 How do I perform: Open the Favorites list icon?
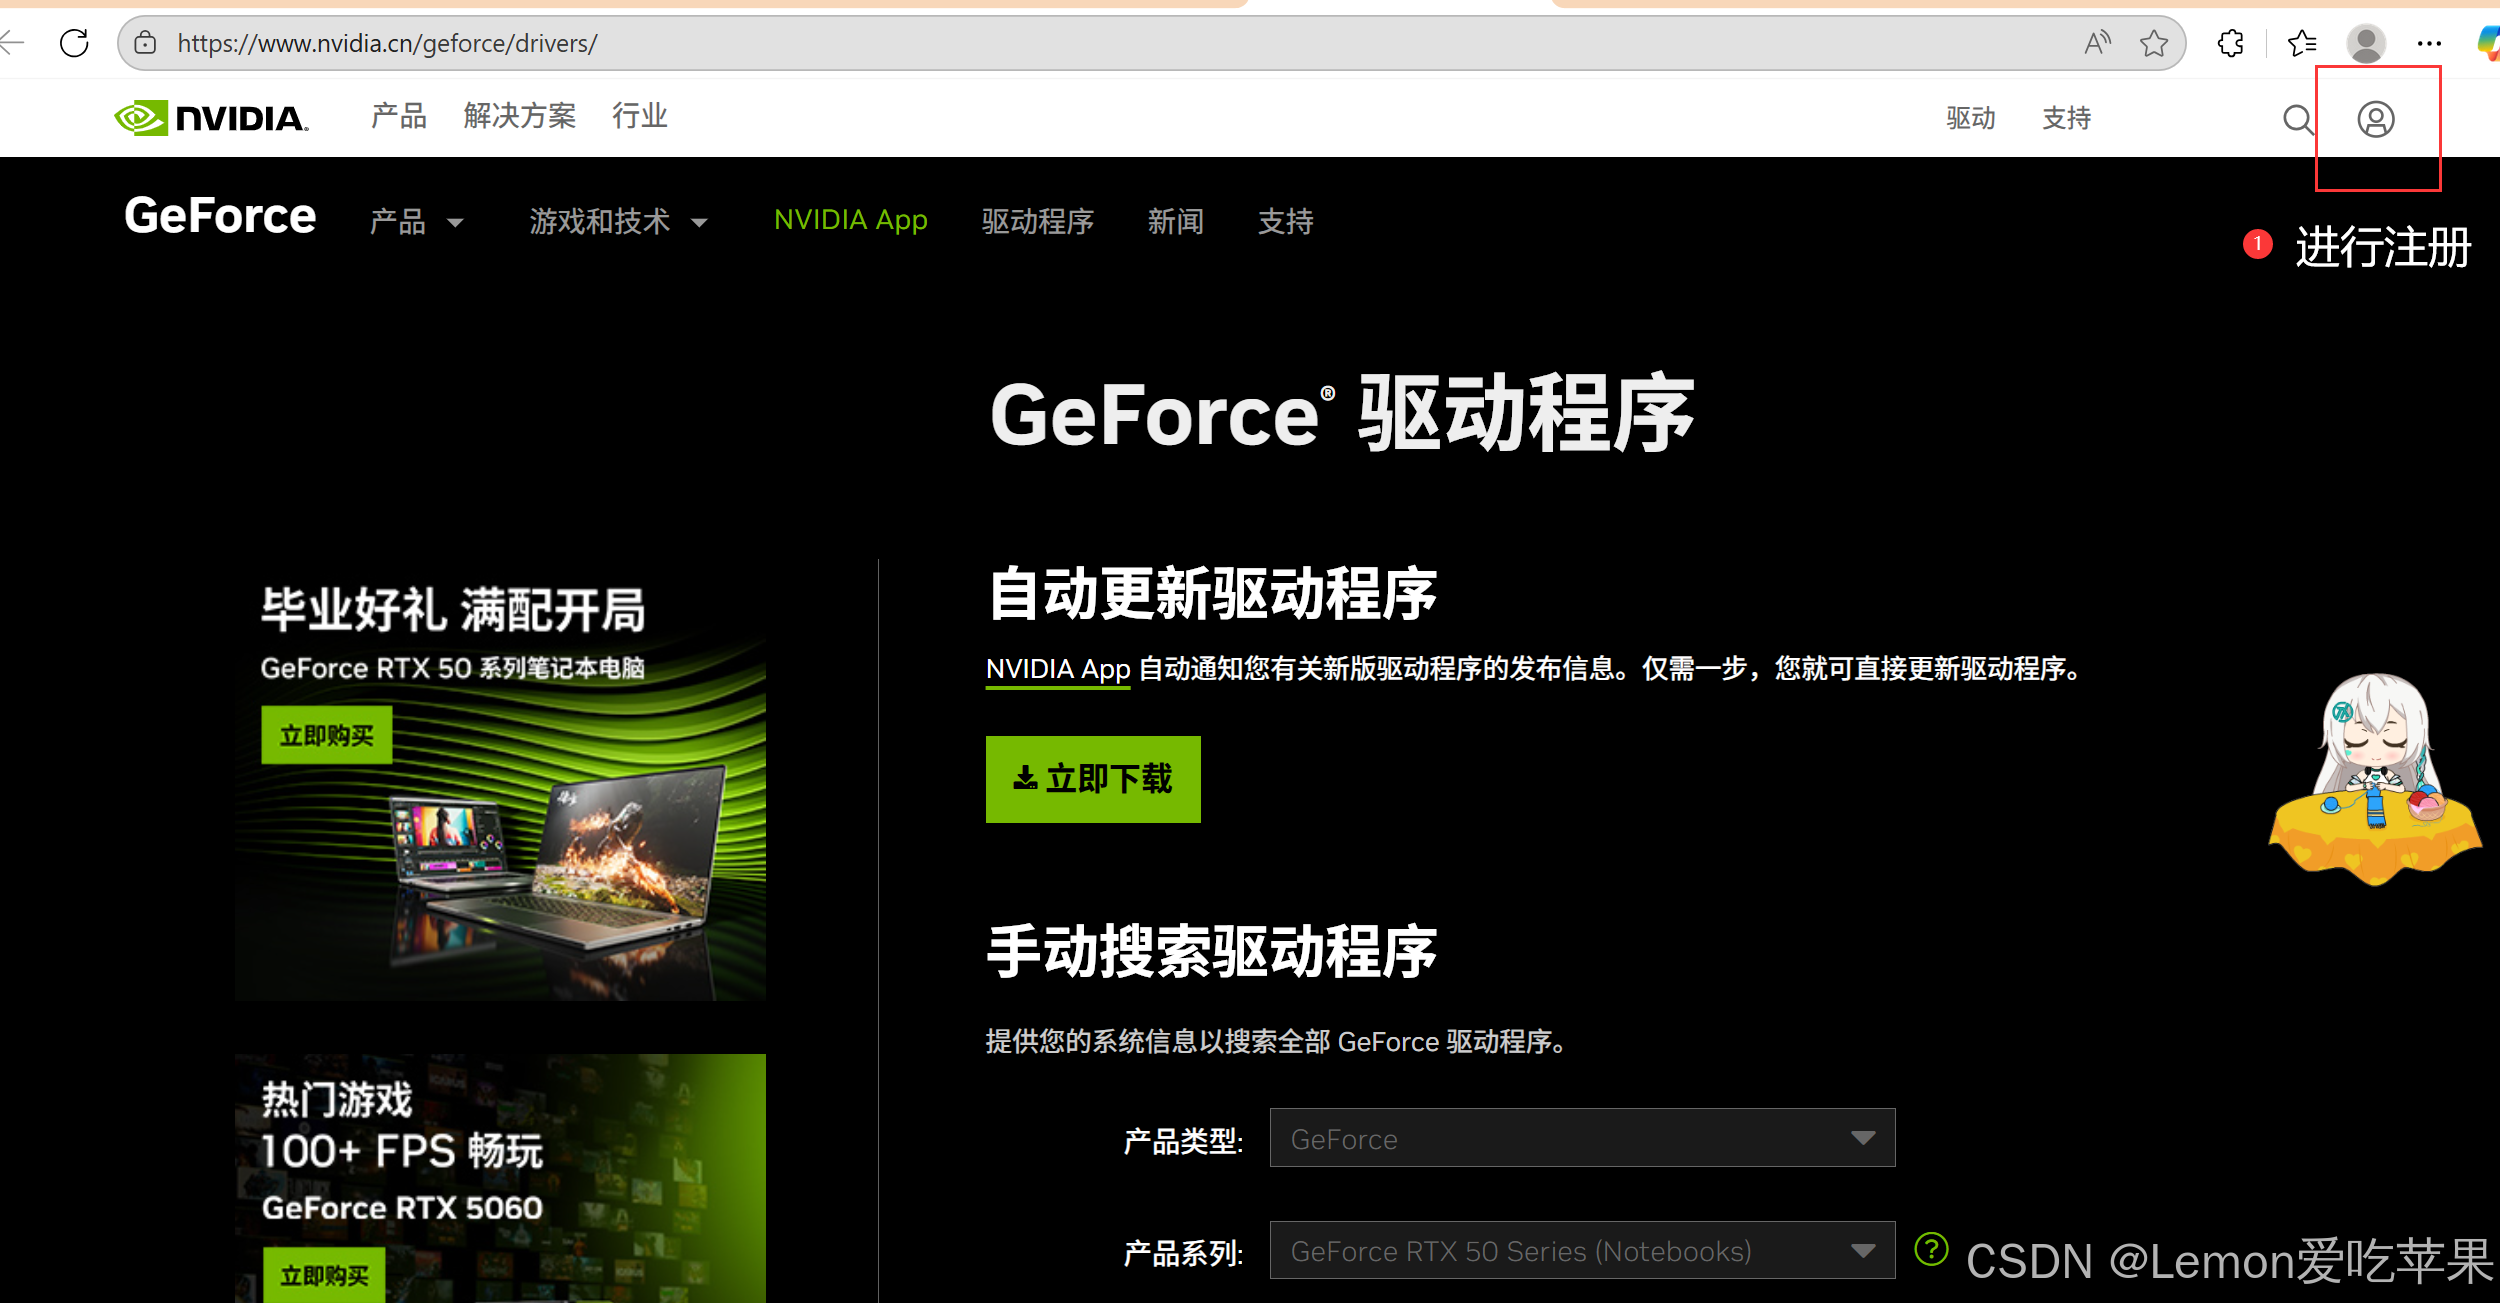pyautogui.click(x=2302, y=43)
